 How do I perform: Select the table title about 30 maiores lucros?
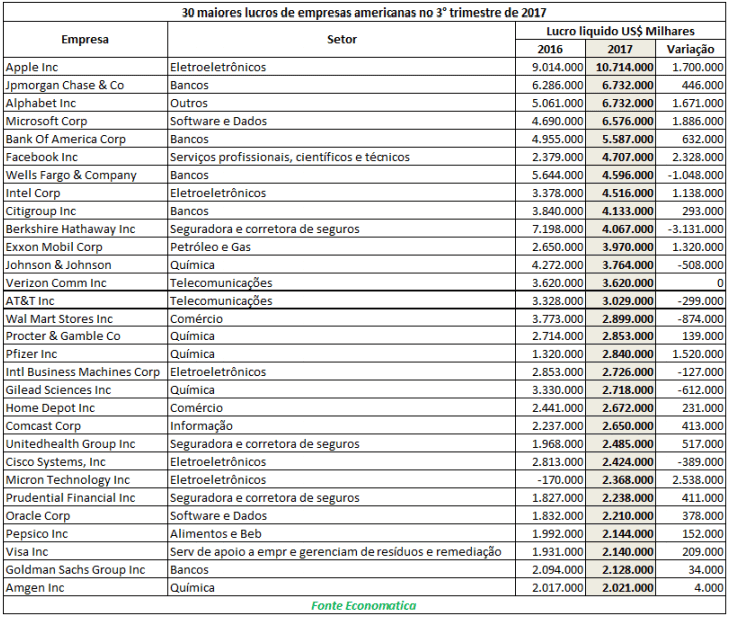pyautogui.click(x=364, y=13)
